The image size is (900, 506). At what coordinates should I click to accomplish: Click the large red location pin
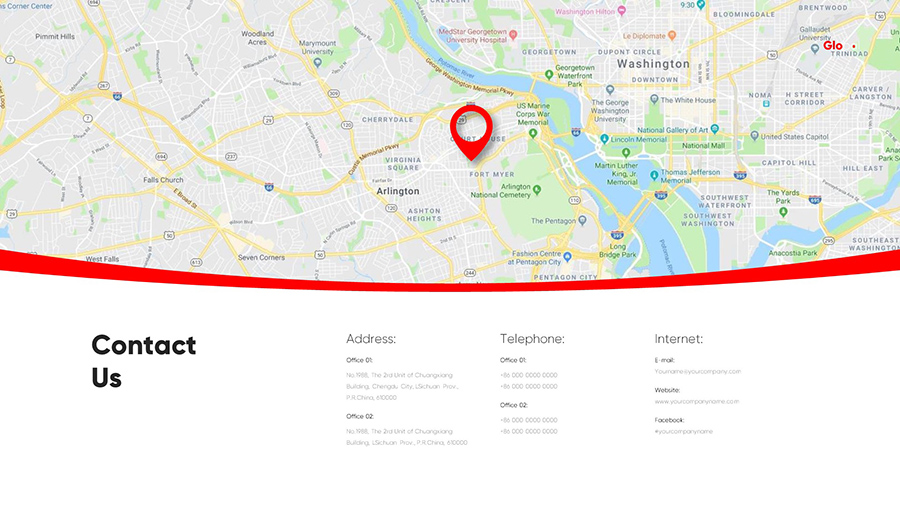pos(471,132)
